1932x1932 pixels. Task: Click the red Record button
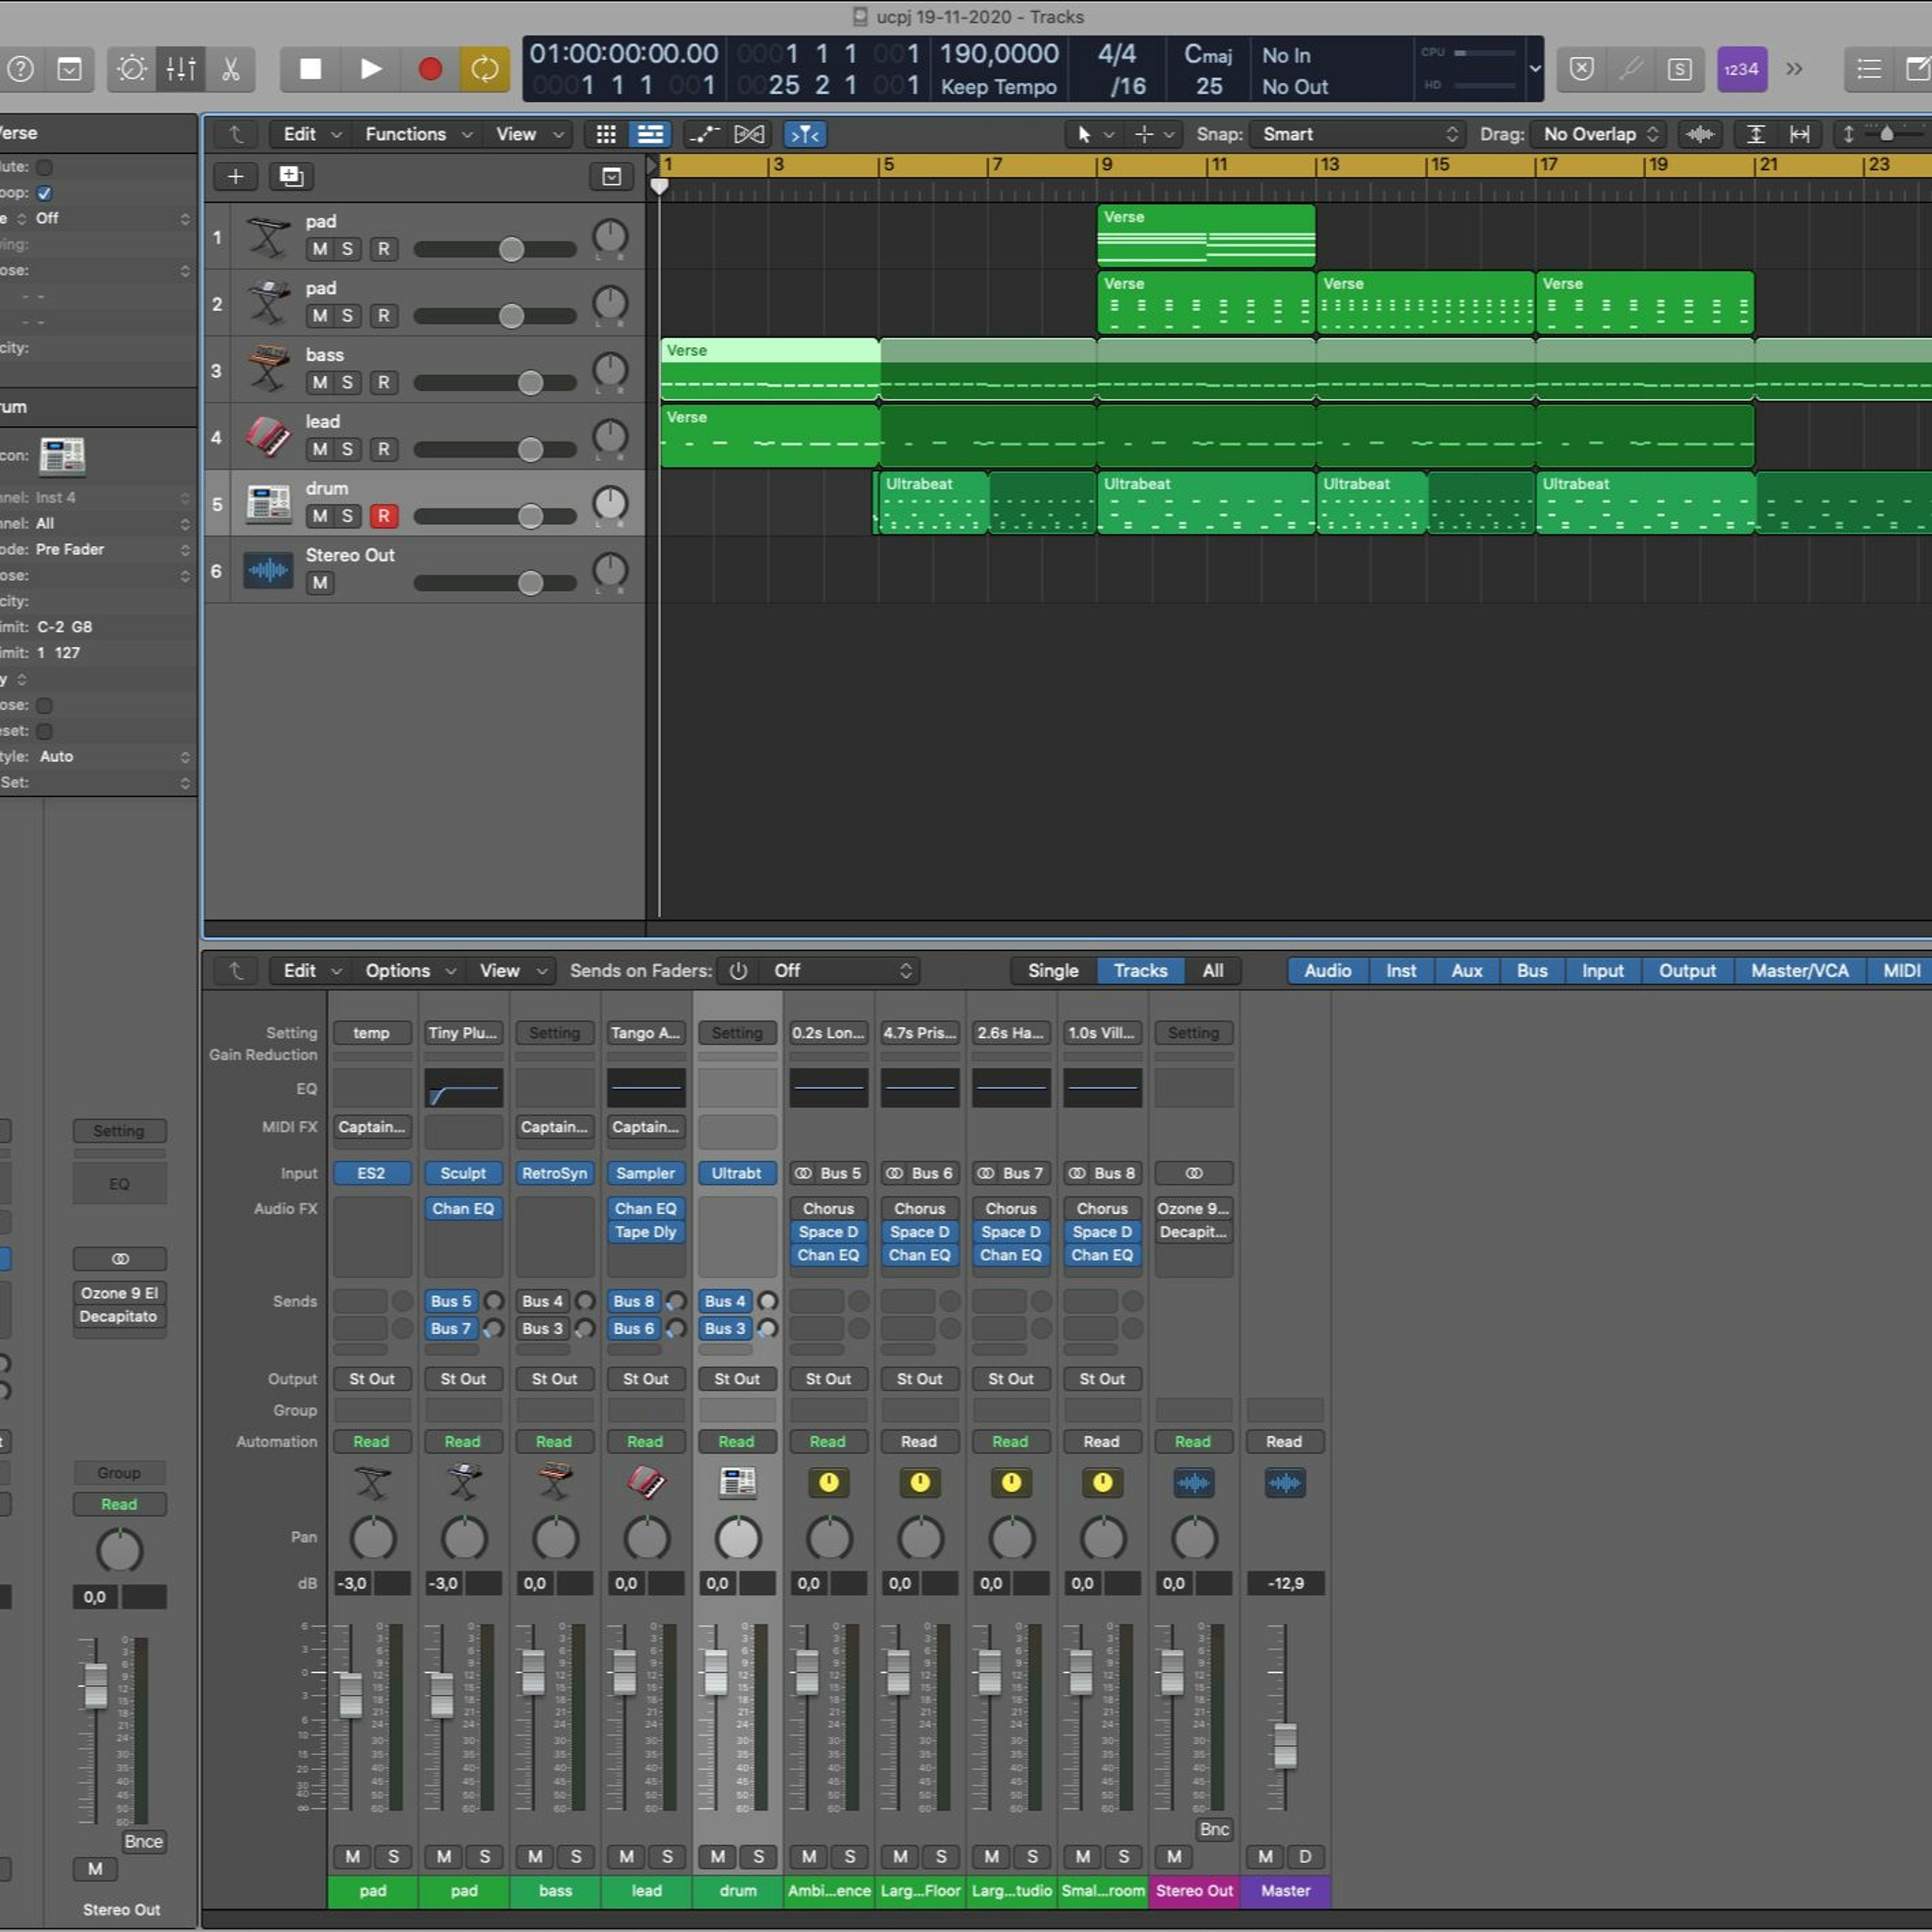click(x=430, y=69)
